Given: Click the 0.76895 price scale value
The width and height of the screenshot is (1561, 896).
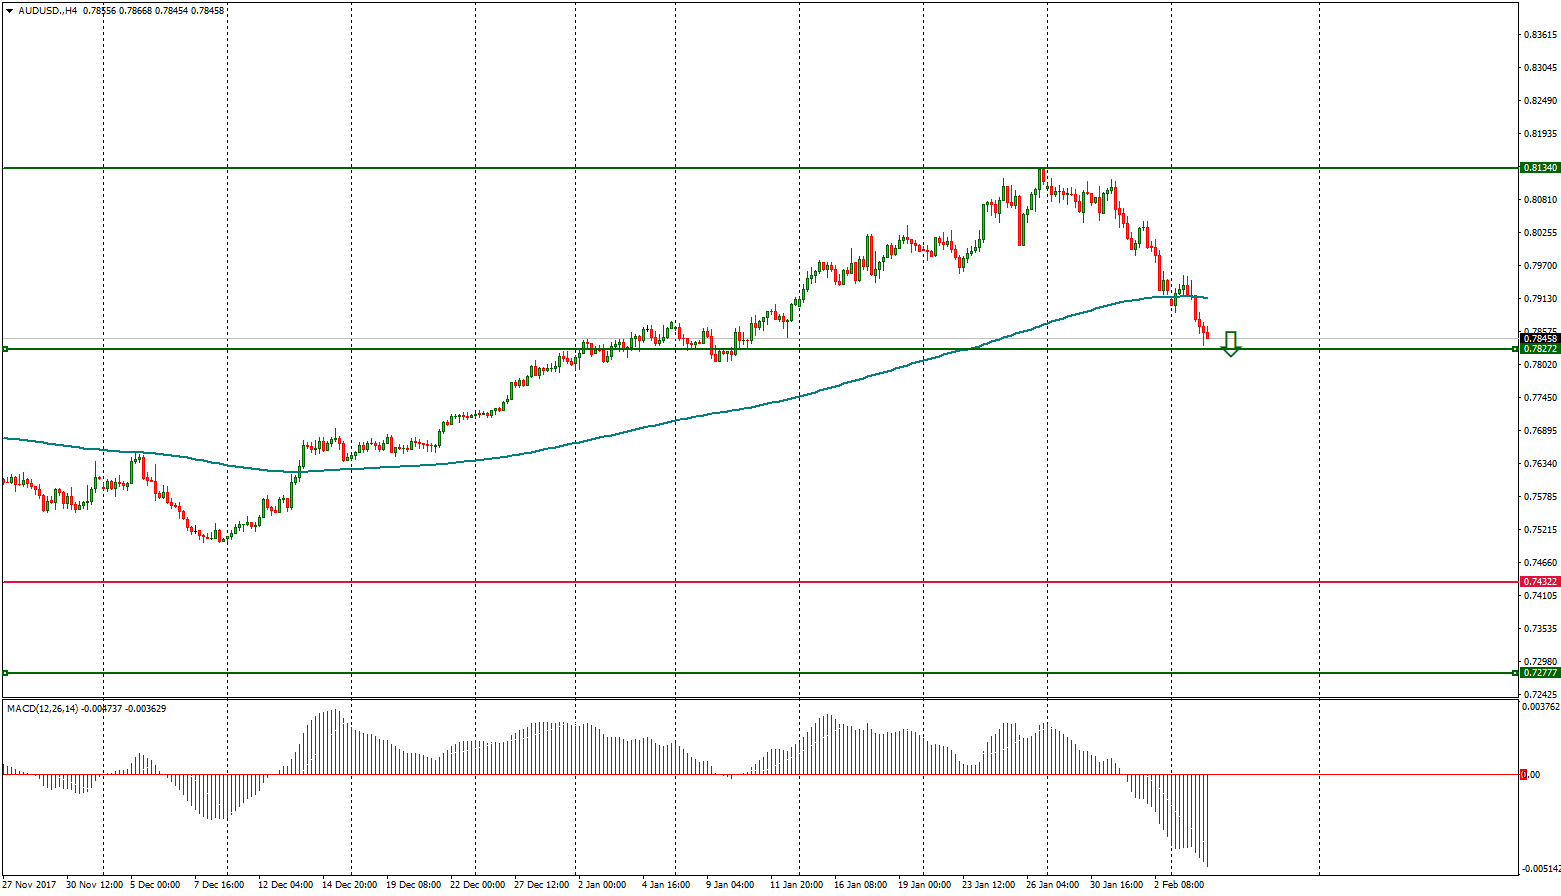Looking at the screenshot, I should [x=1540, y=431].
